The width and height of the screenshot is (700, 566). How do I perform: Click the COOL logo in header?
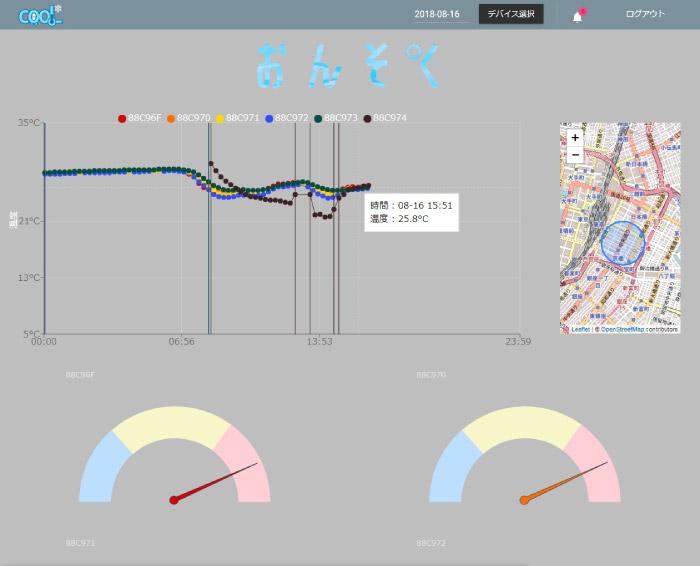click(x=41, y=15)
